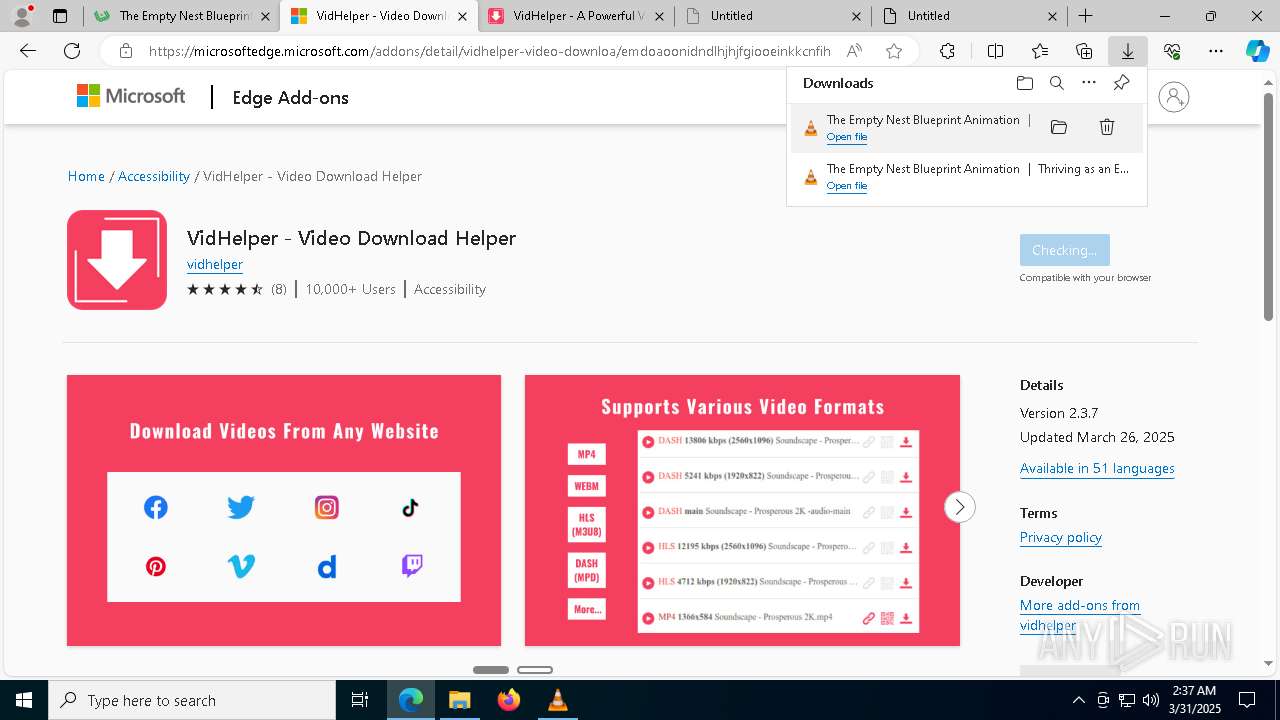Click the Microsoft logo
1280x720 pixels.
pyautogui.click(x=131, y=96)
